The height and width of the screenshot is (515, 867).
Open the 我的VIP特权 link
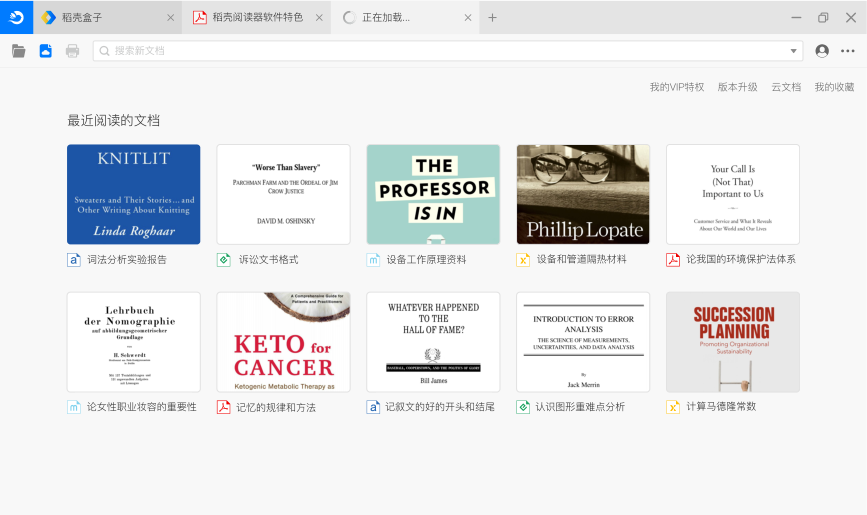[x=677, y=87]
